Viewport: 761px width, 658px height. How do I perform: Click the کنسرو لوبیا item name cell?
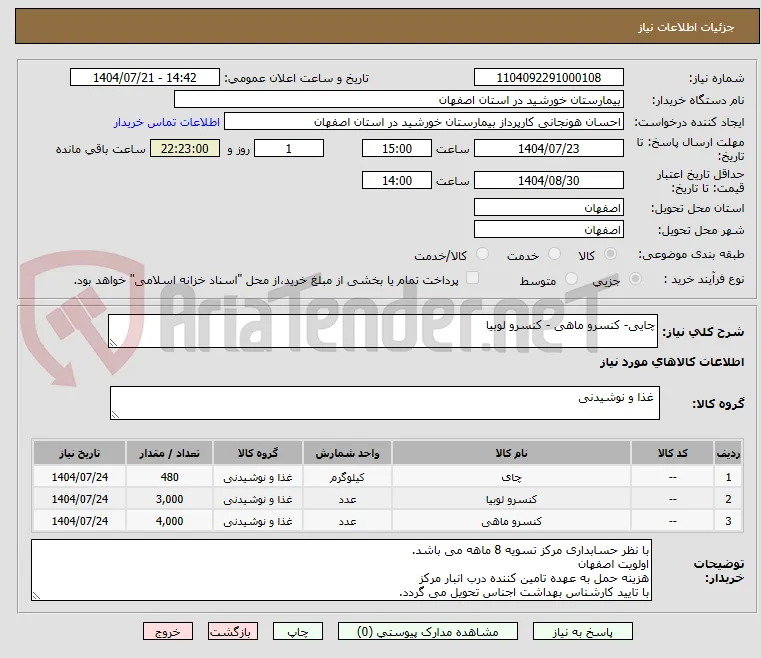[511, 499]
